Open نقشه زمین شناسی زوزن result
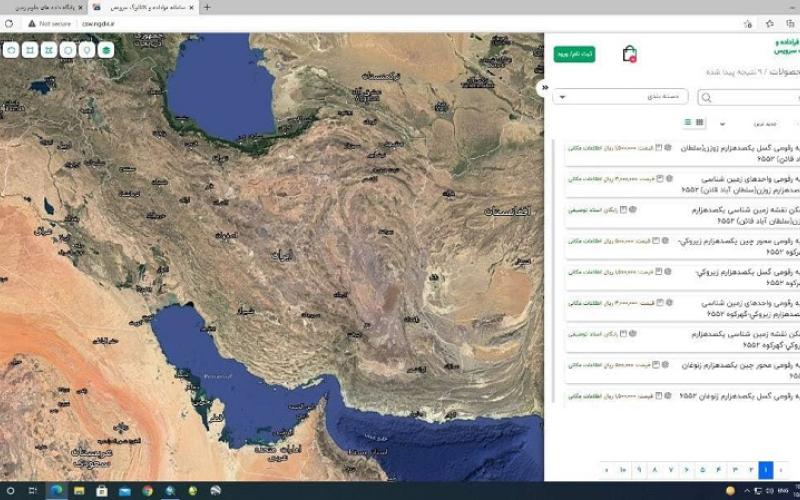The height and width of the screenshot is (500, 800). tap(746, 215)
